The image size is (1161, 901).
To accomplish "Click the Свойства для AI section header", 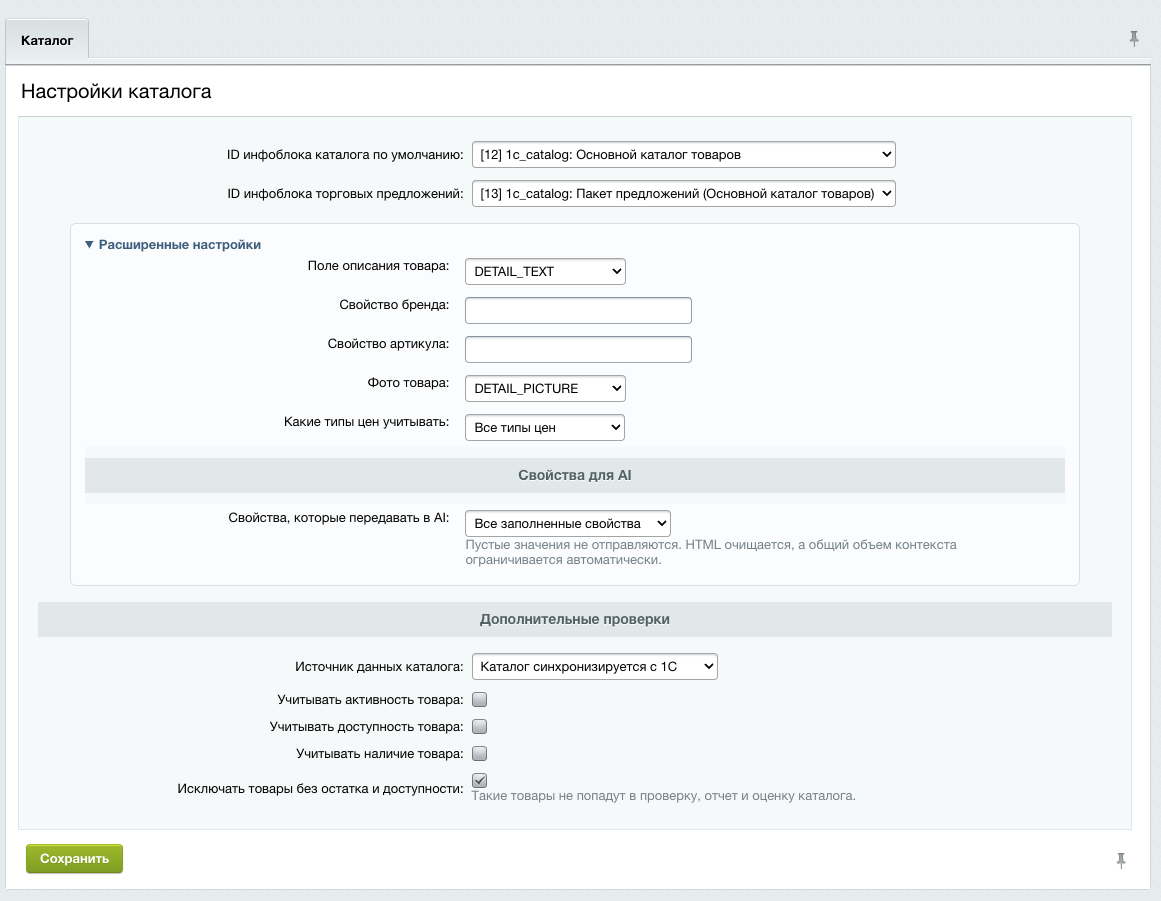I will pos(575,475).
